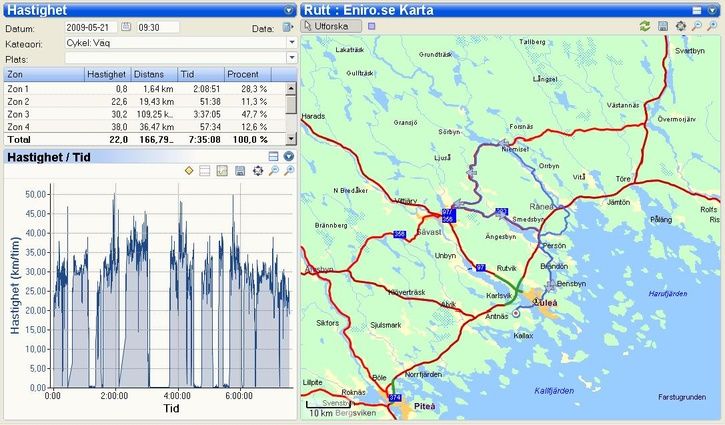
Task: Toggle chart grid lines display
Action: coord(205,172)
